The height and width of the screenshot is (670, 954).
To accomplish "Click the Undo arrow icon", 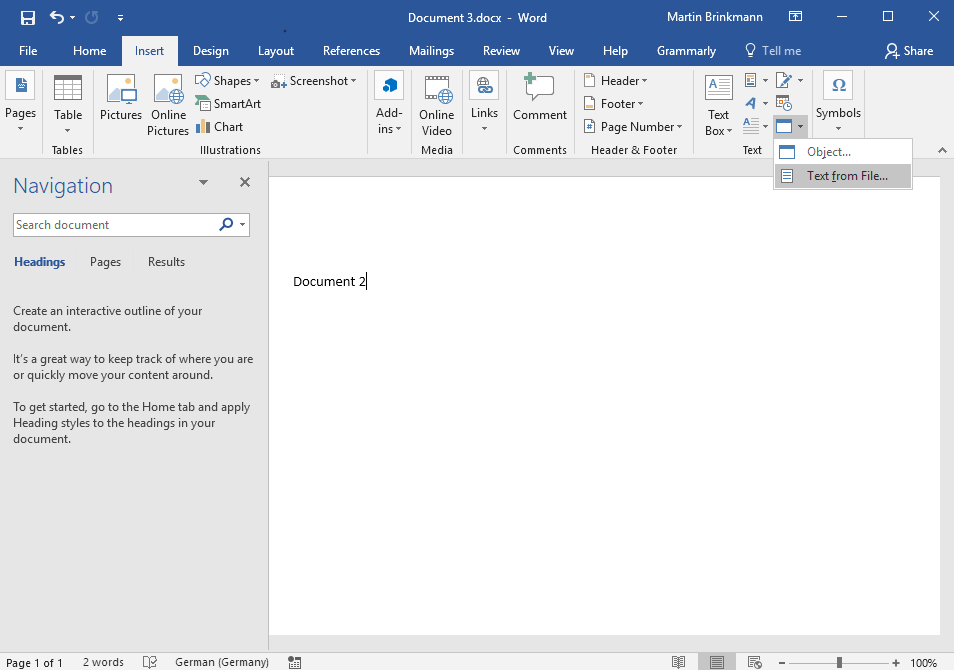I will click(x=57, y=18).
